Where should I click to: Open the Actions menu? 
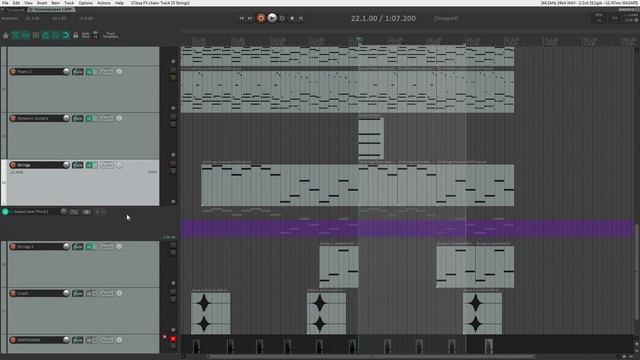coord(104,3)
